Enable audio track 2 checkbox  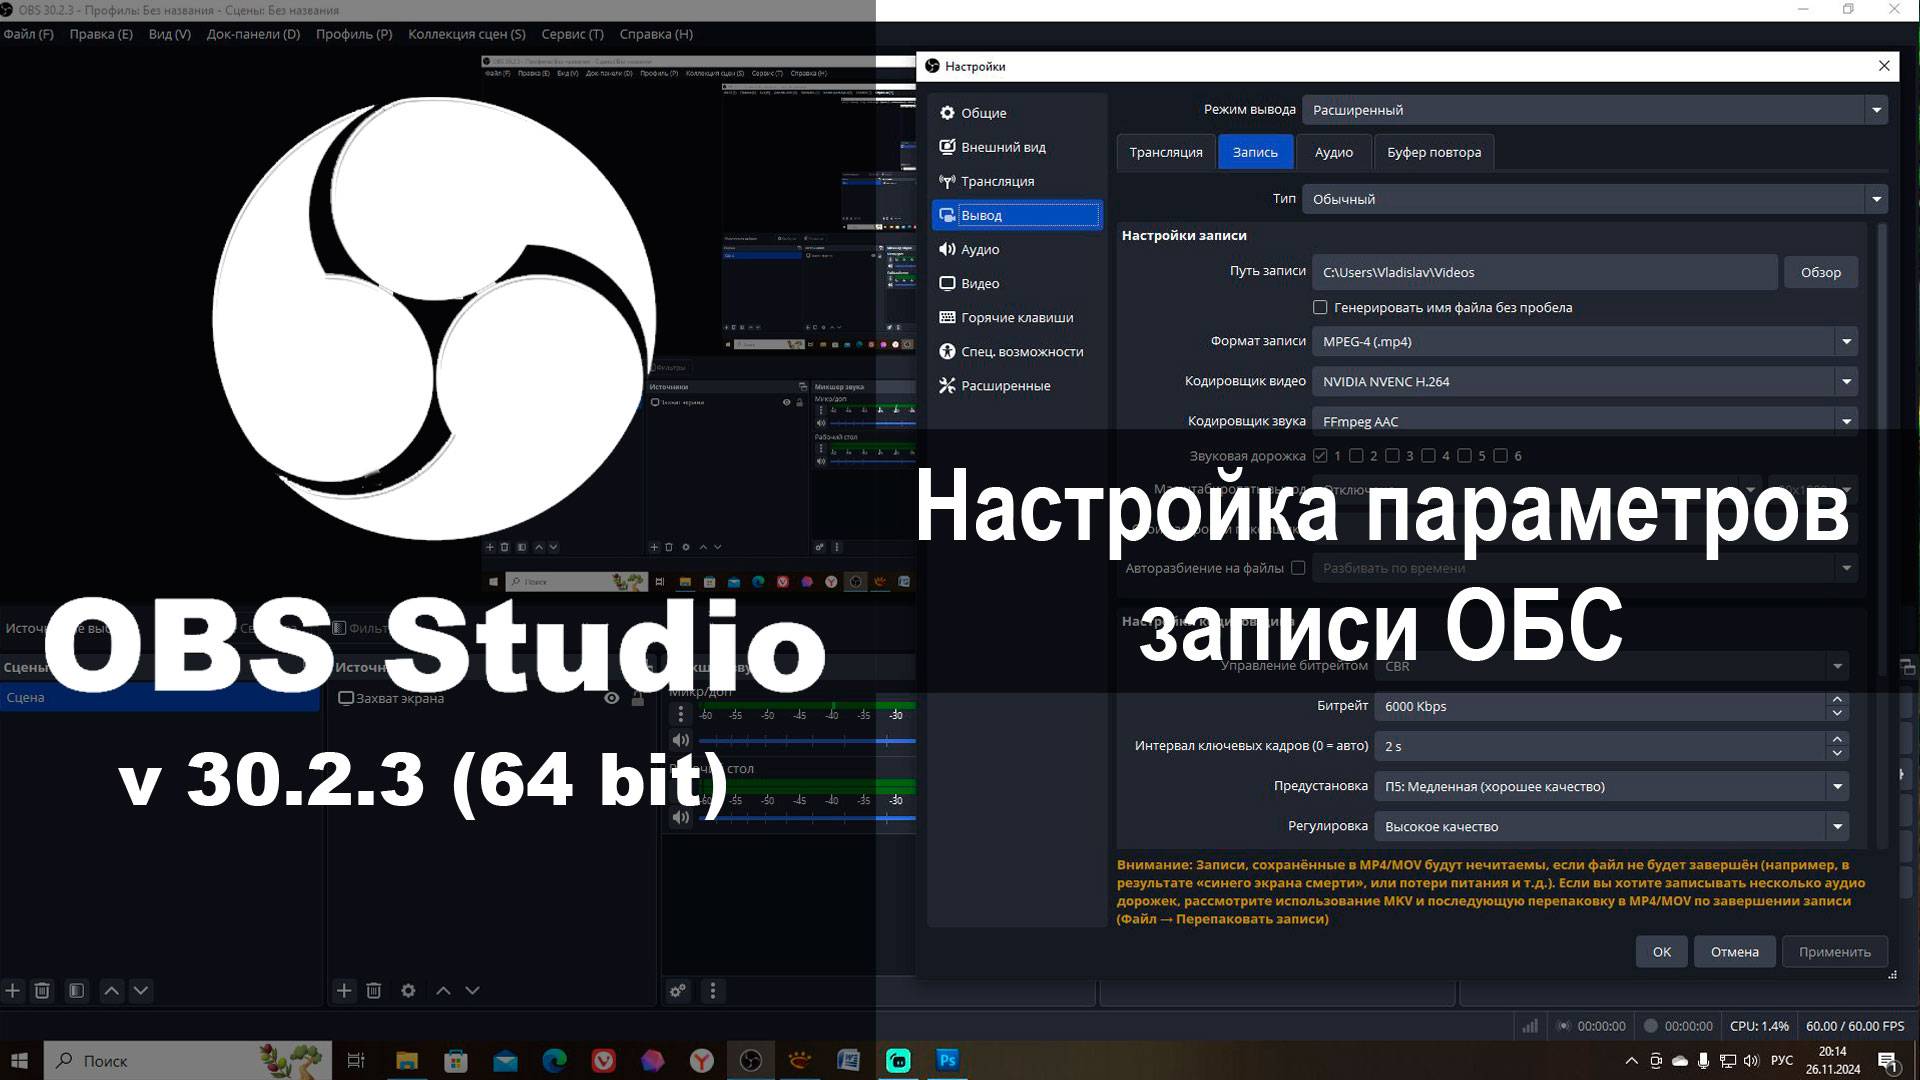pos(1356,456)
